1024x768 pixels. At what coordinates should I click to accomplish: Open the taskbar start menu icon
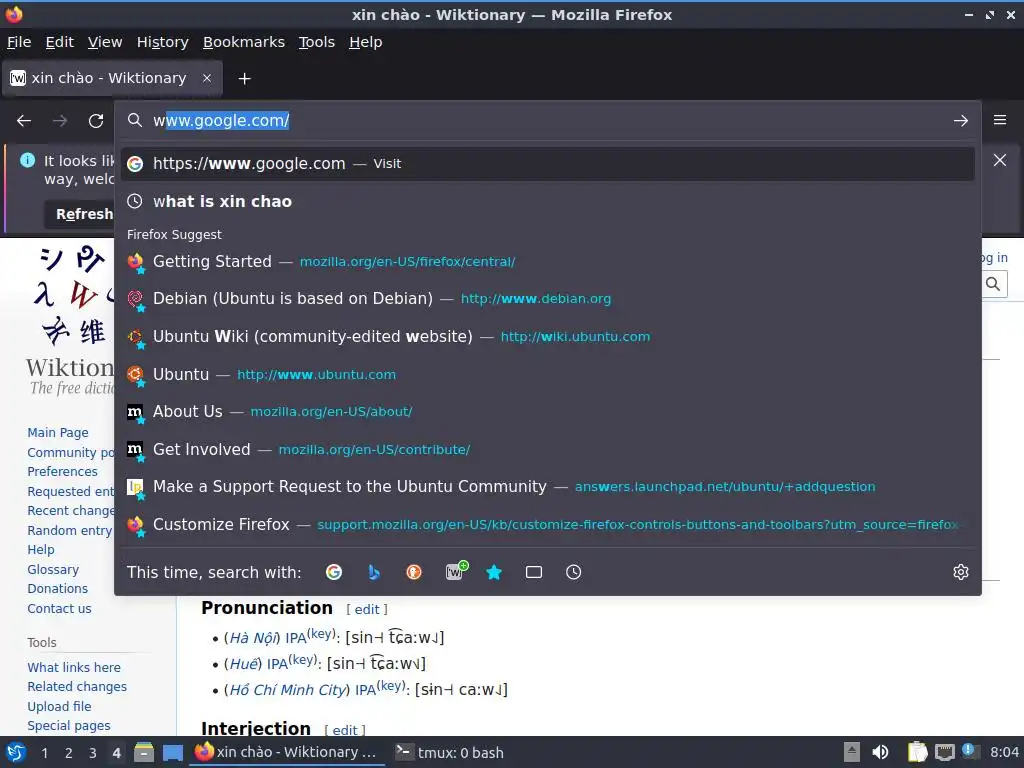[15, 752]
